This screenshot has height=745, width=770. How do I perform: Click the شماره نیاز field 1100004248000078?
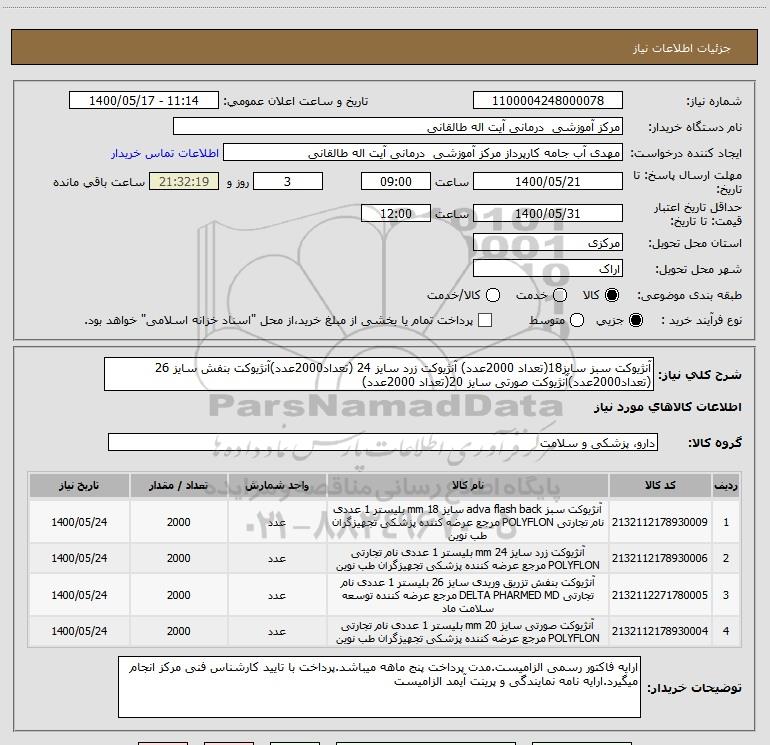coord(548,101)
